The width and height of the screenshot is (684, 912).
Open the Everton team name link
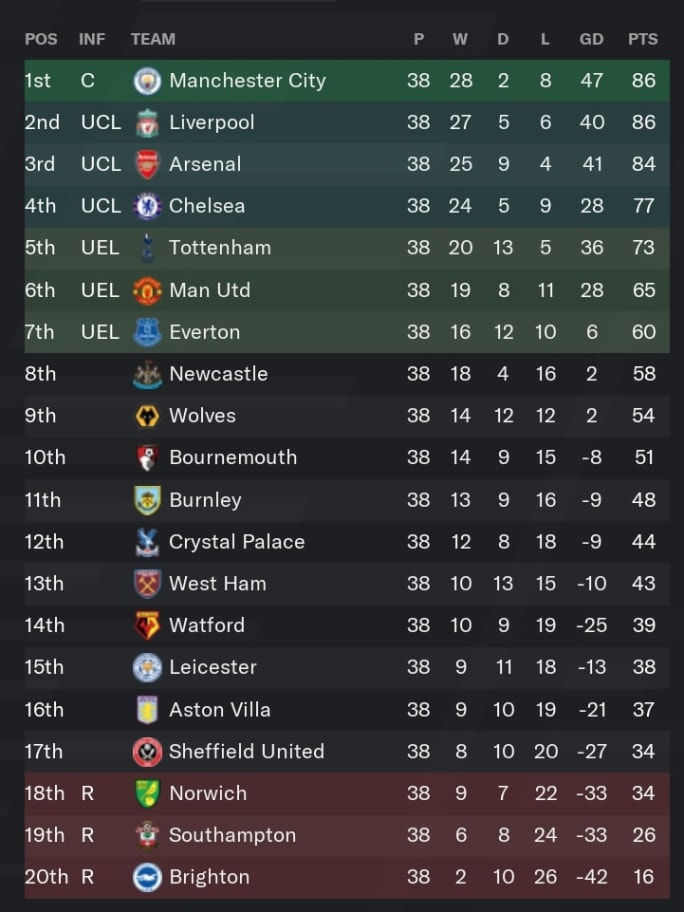[205, 332]
